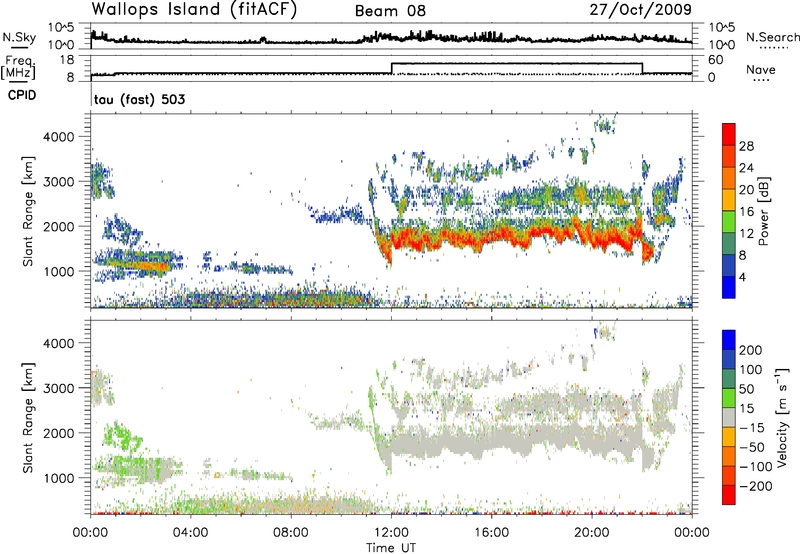Select the Power [dB] colorbar title

coord(763,211)
